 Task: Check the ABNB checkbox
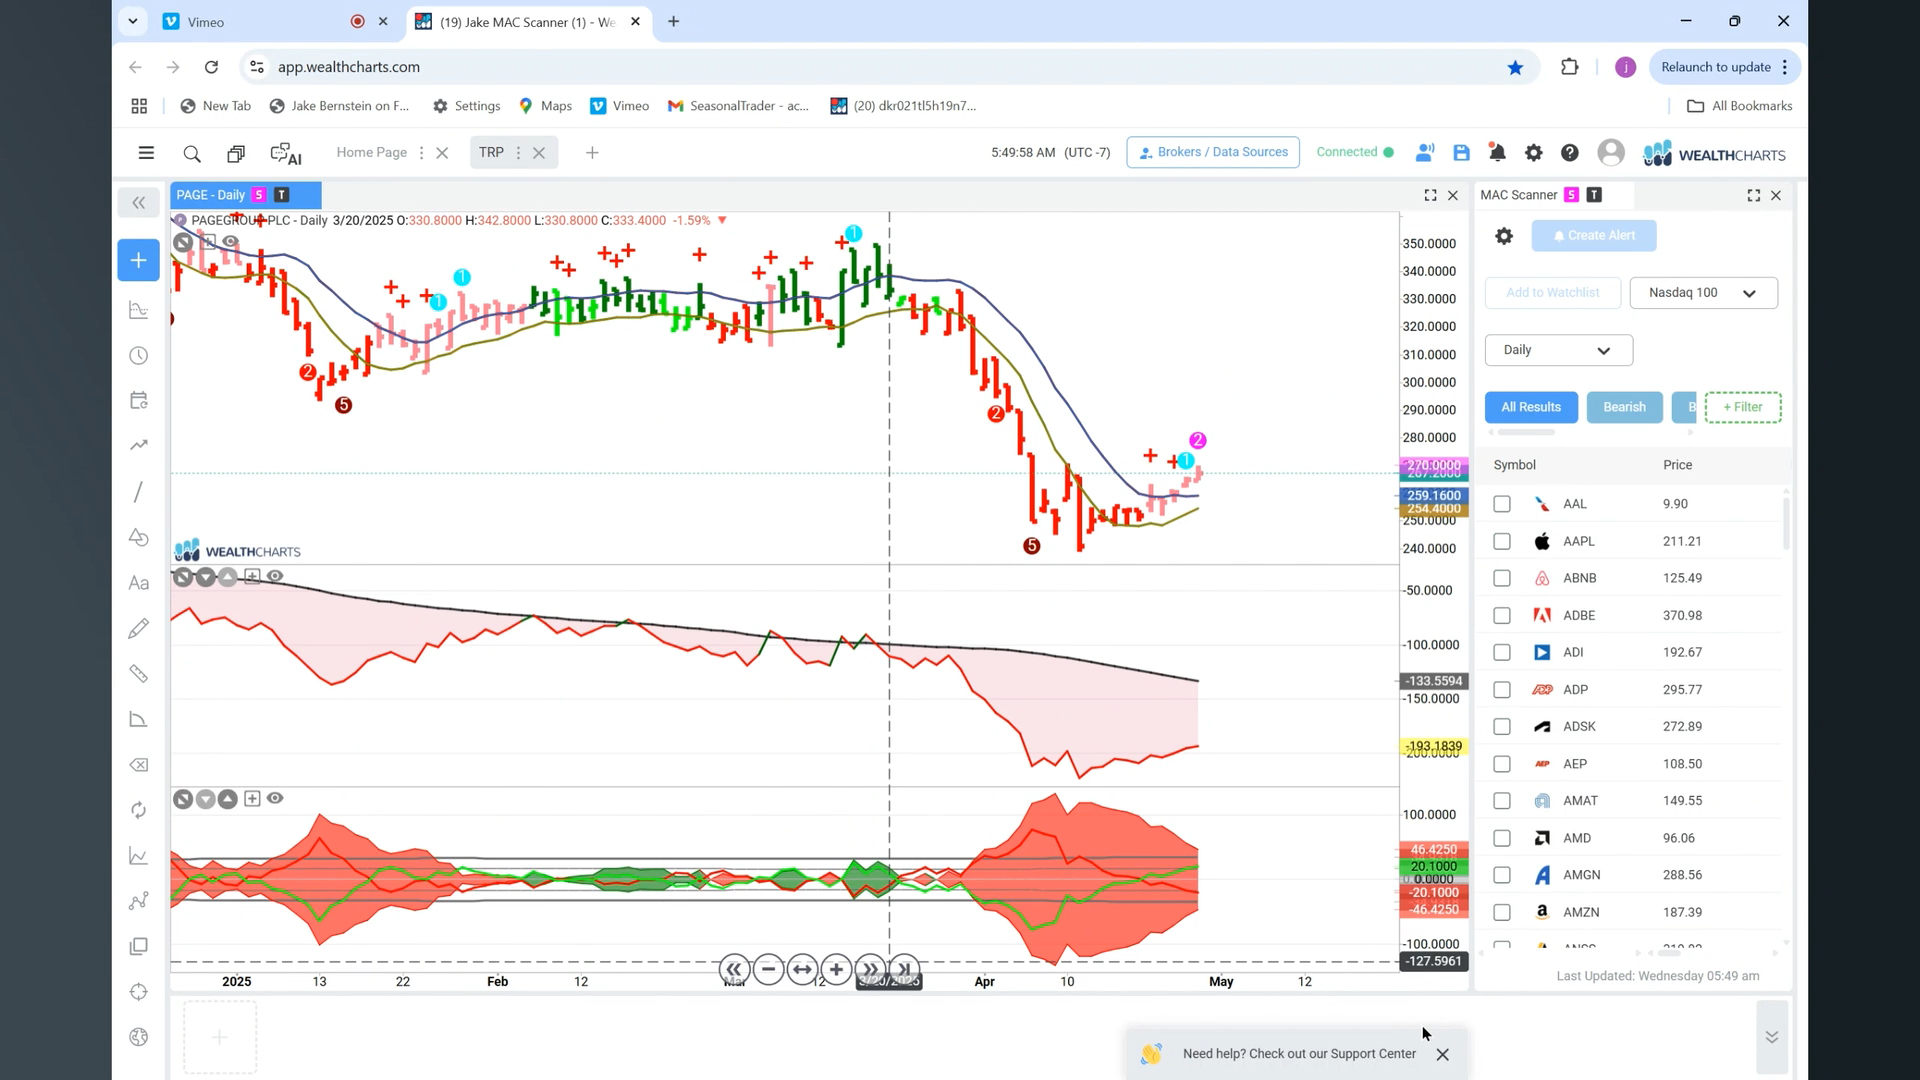[x=1502, y=578]
